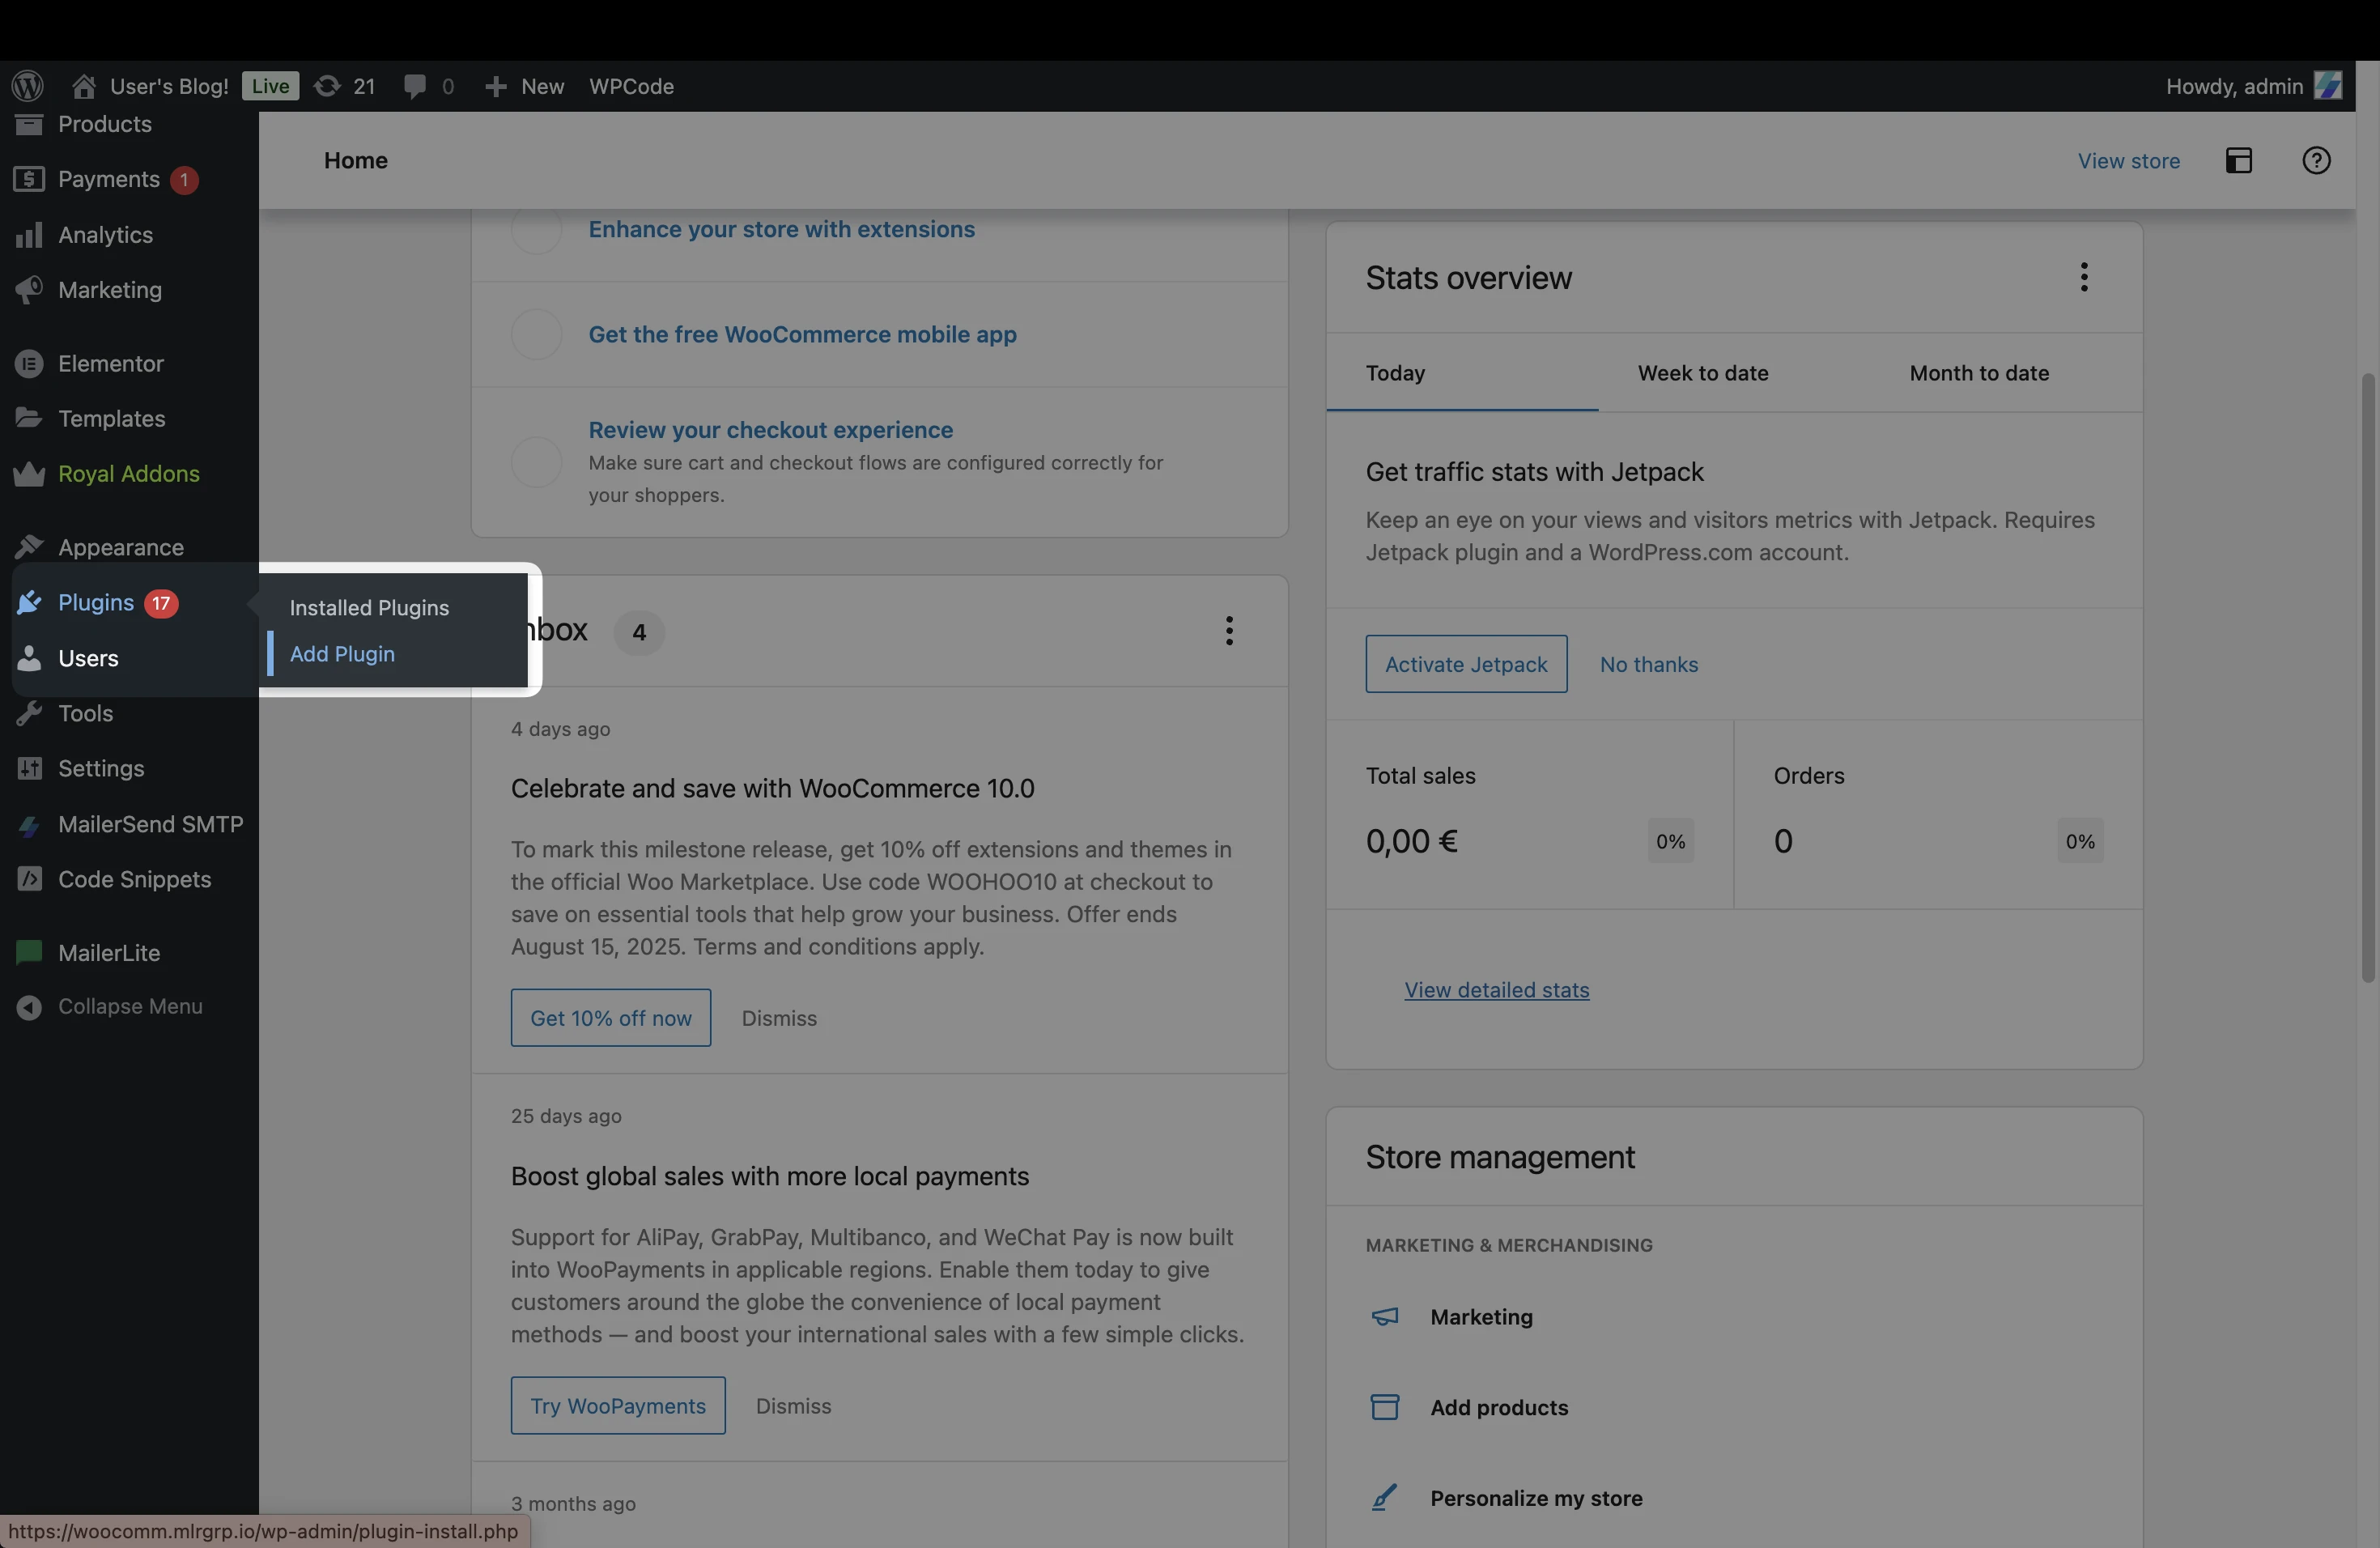Open the activity panel layout icon
Viewport: 2380px width, 1548px height.
(x=2239, y=160)
